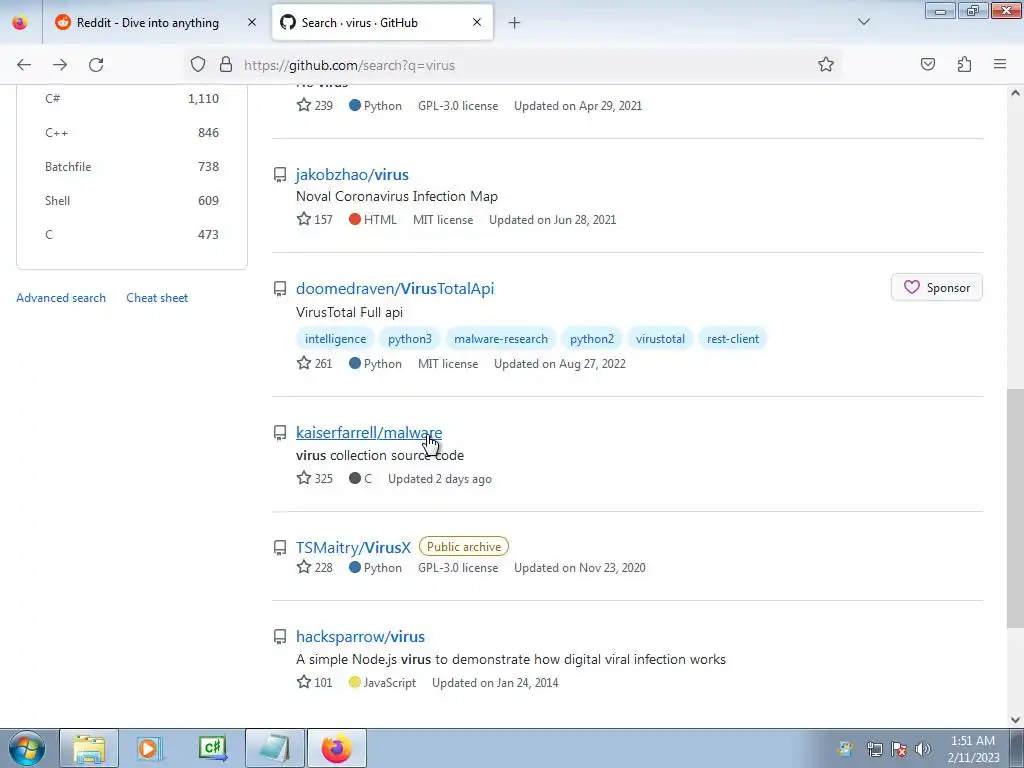
Task: Select the intelligence topic tag
Action: [336, 339]
